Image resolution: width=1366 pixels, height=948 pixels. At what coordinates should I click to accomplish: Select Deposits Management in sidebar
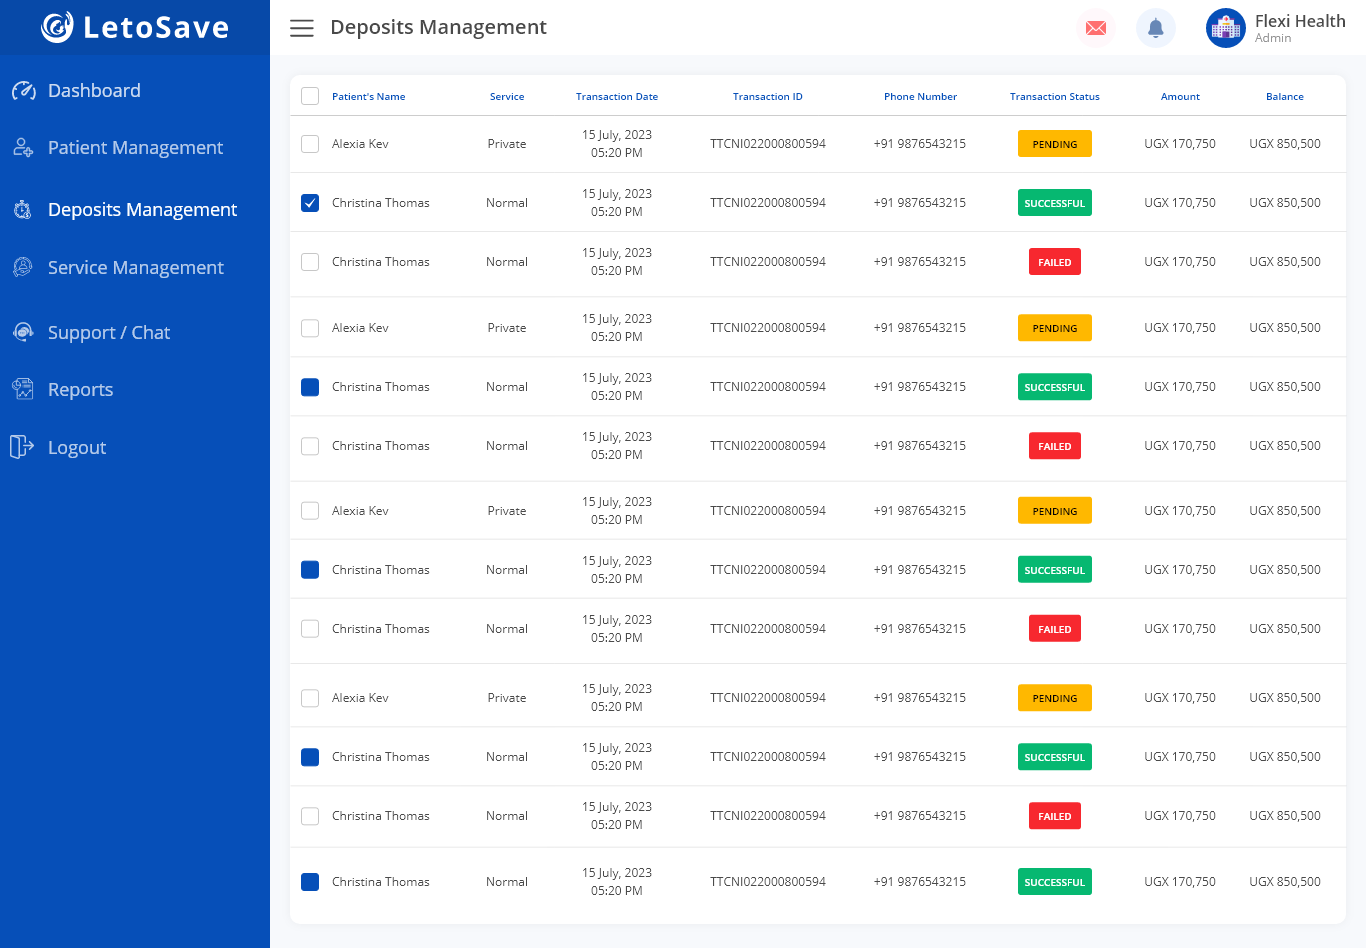[x=142, y=210]
